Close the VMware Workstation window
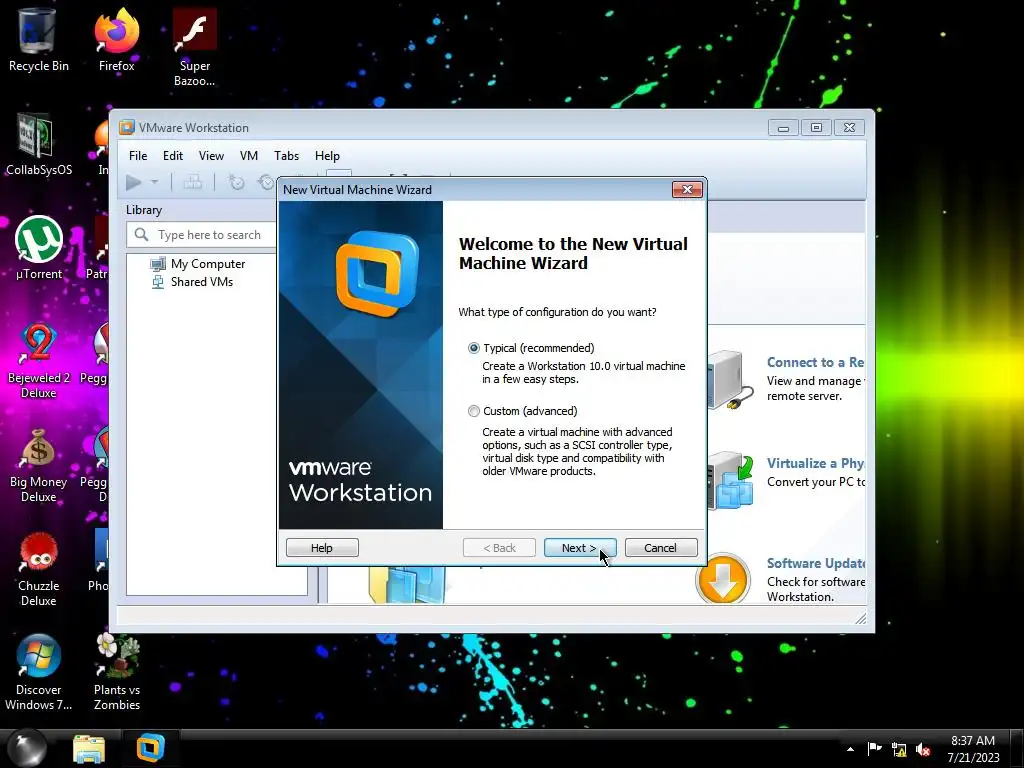The image size is (1024, 768). point(849,128)
